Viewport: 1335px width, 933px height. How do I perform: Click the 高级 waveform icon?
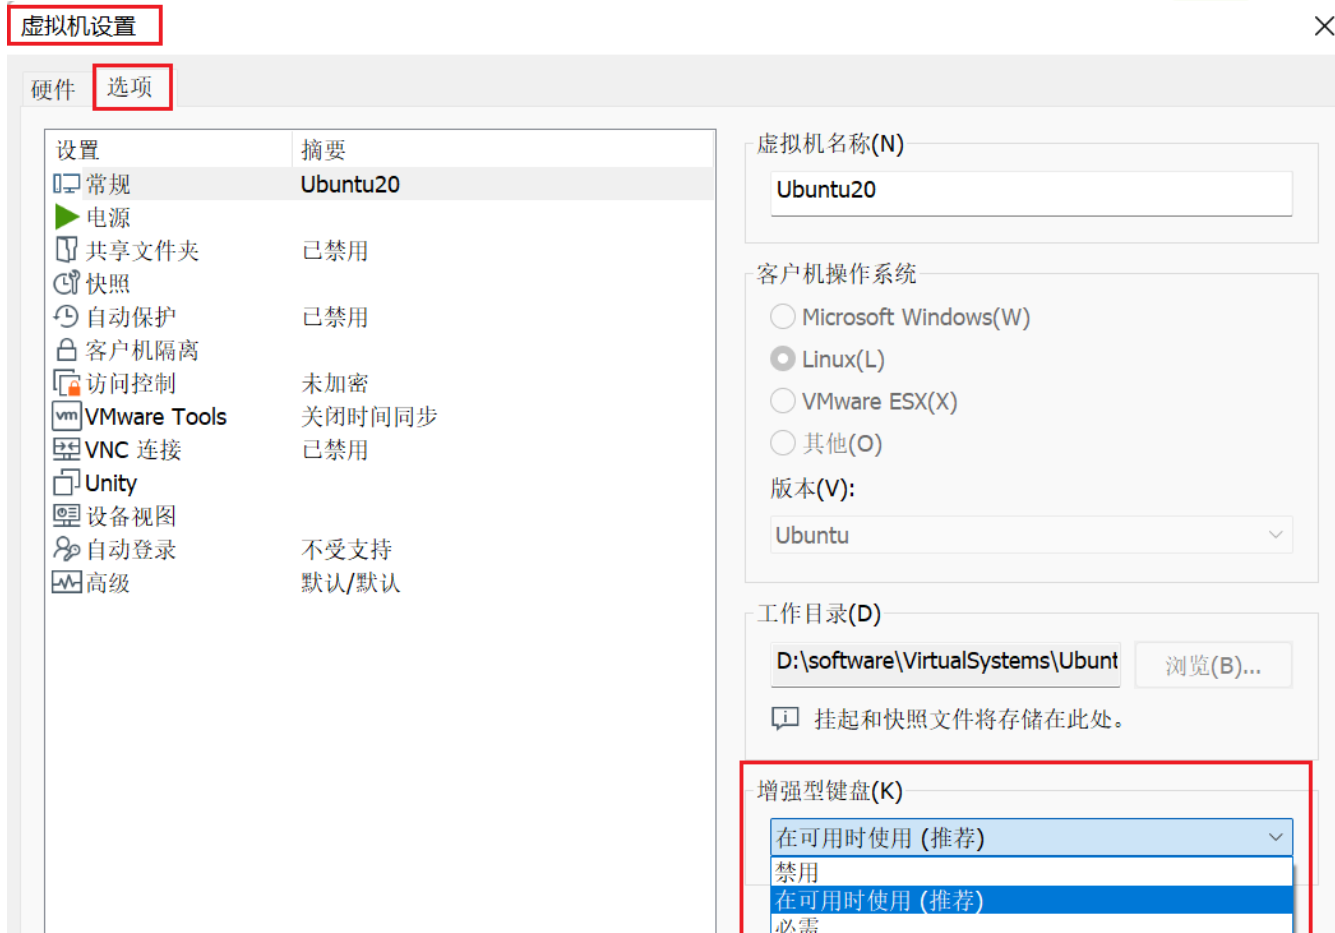point(66,582)
